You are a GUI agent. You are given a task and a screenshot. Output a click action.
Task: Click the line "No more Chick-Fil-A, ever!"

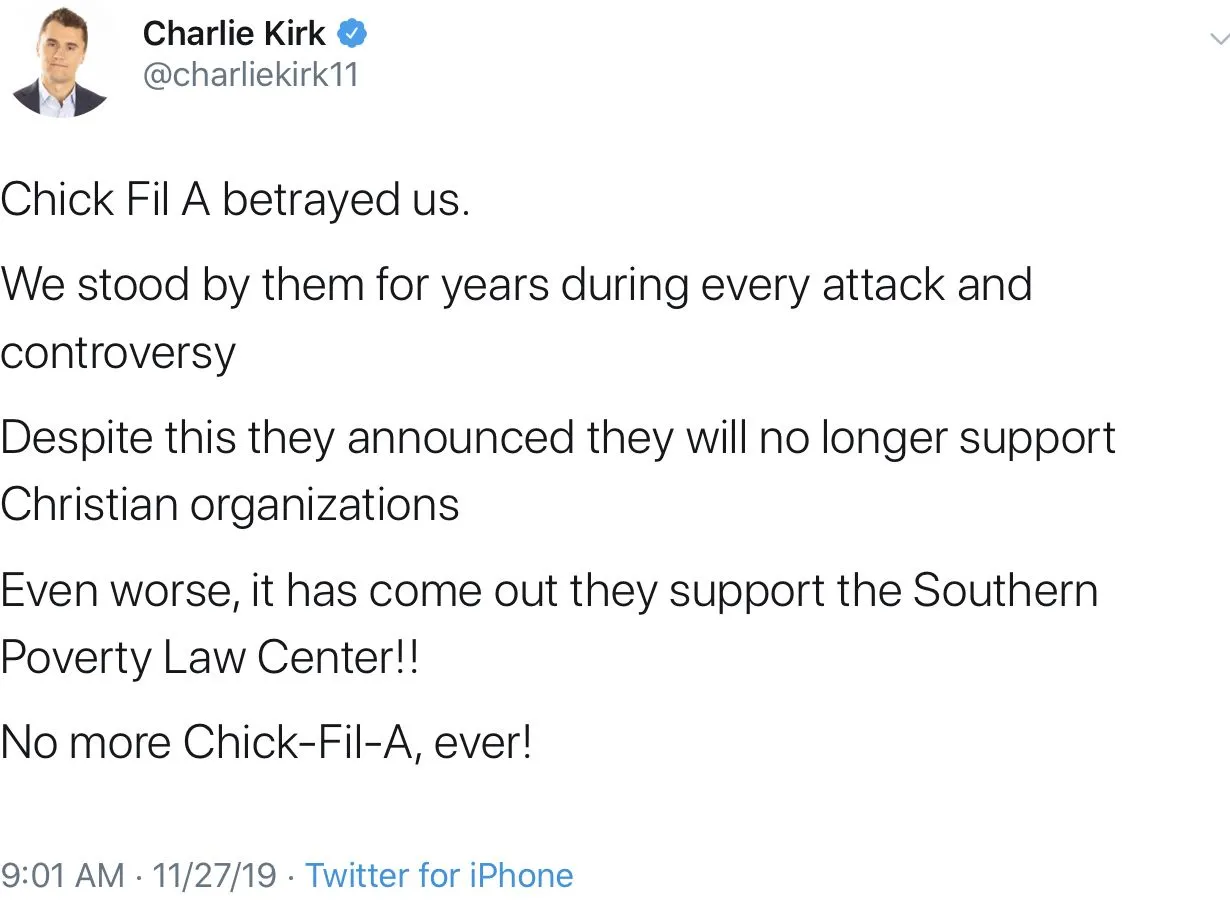coord(265,742)
